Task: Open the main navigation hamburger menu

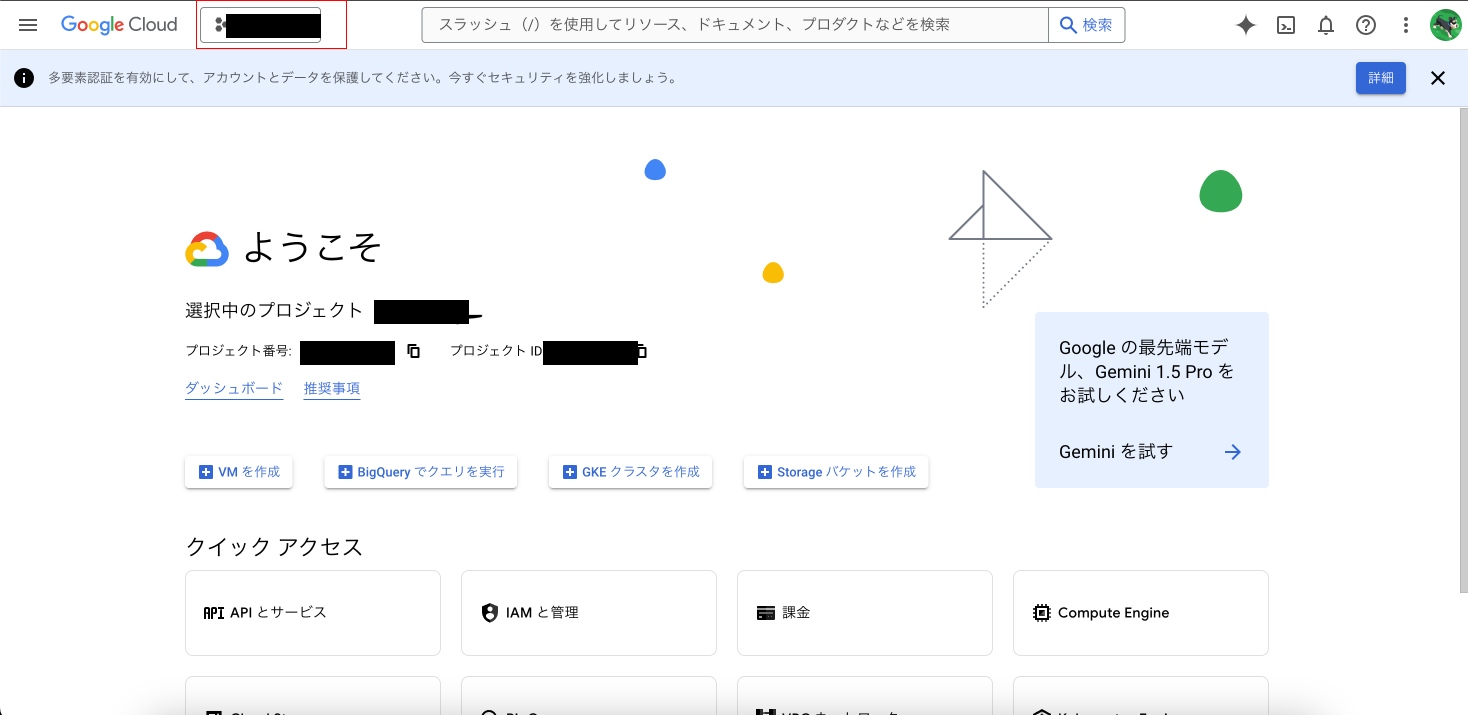Action: [x=28, y=25]
